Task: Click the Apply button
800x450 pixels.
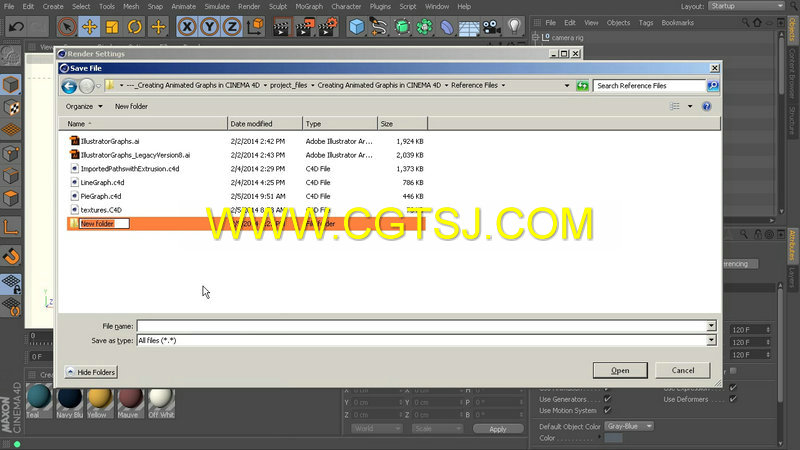Action: [x=498, y=429]
